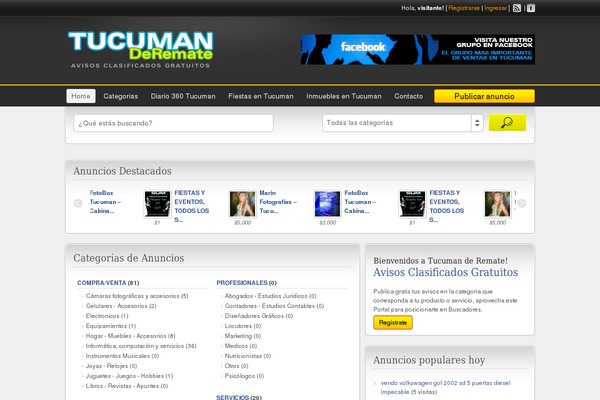Click the magnifier search button

(507, 123)
